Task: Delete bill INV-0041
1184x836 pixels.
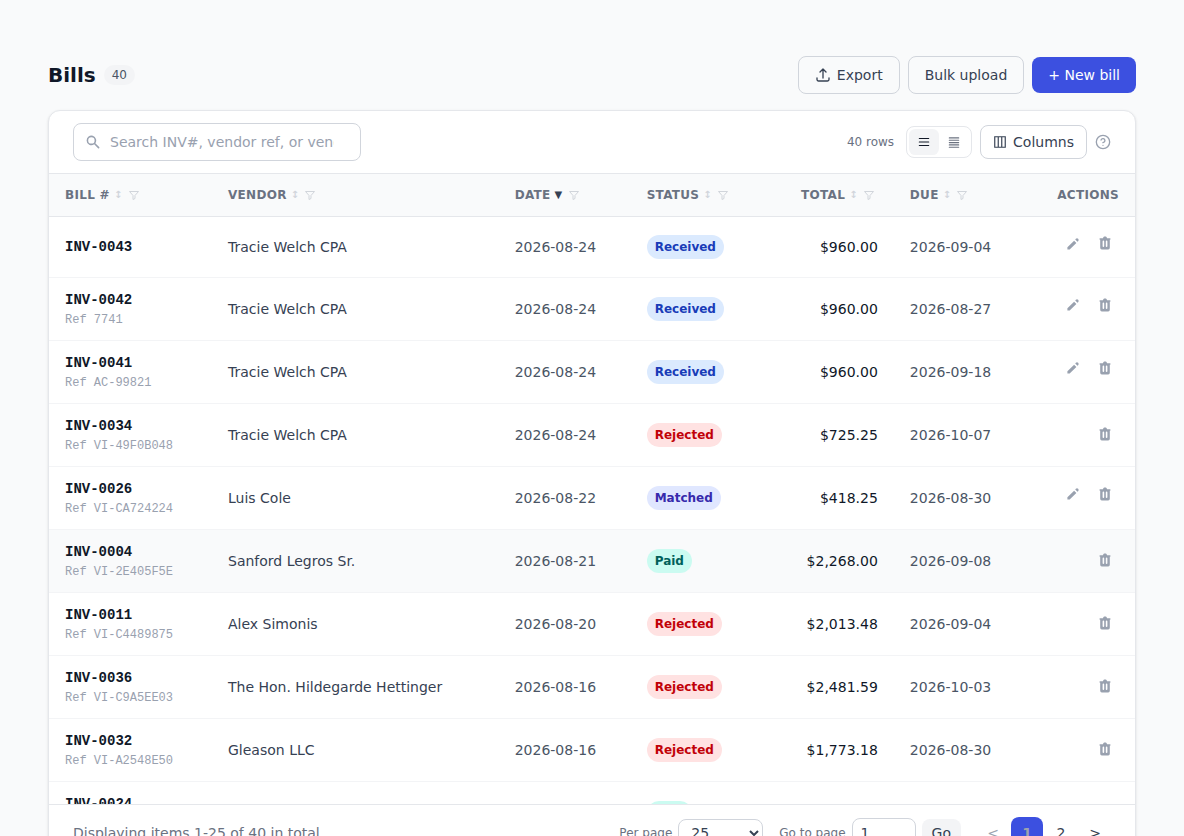Action: 1105,369
